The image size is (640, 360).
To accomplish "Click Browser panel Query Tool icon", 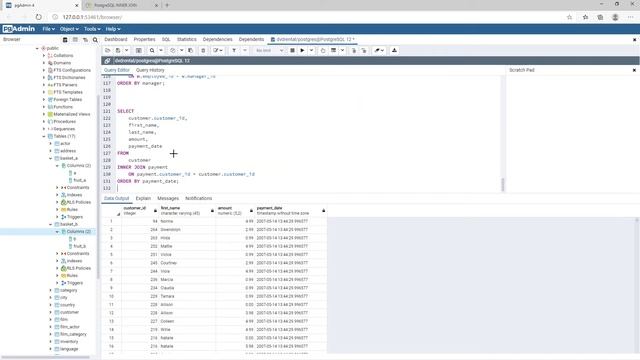I will [x=65, y=40].
